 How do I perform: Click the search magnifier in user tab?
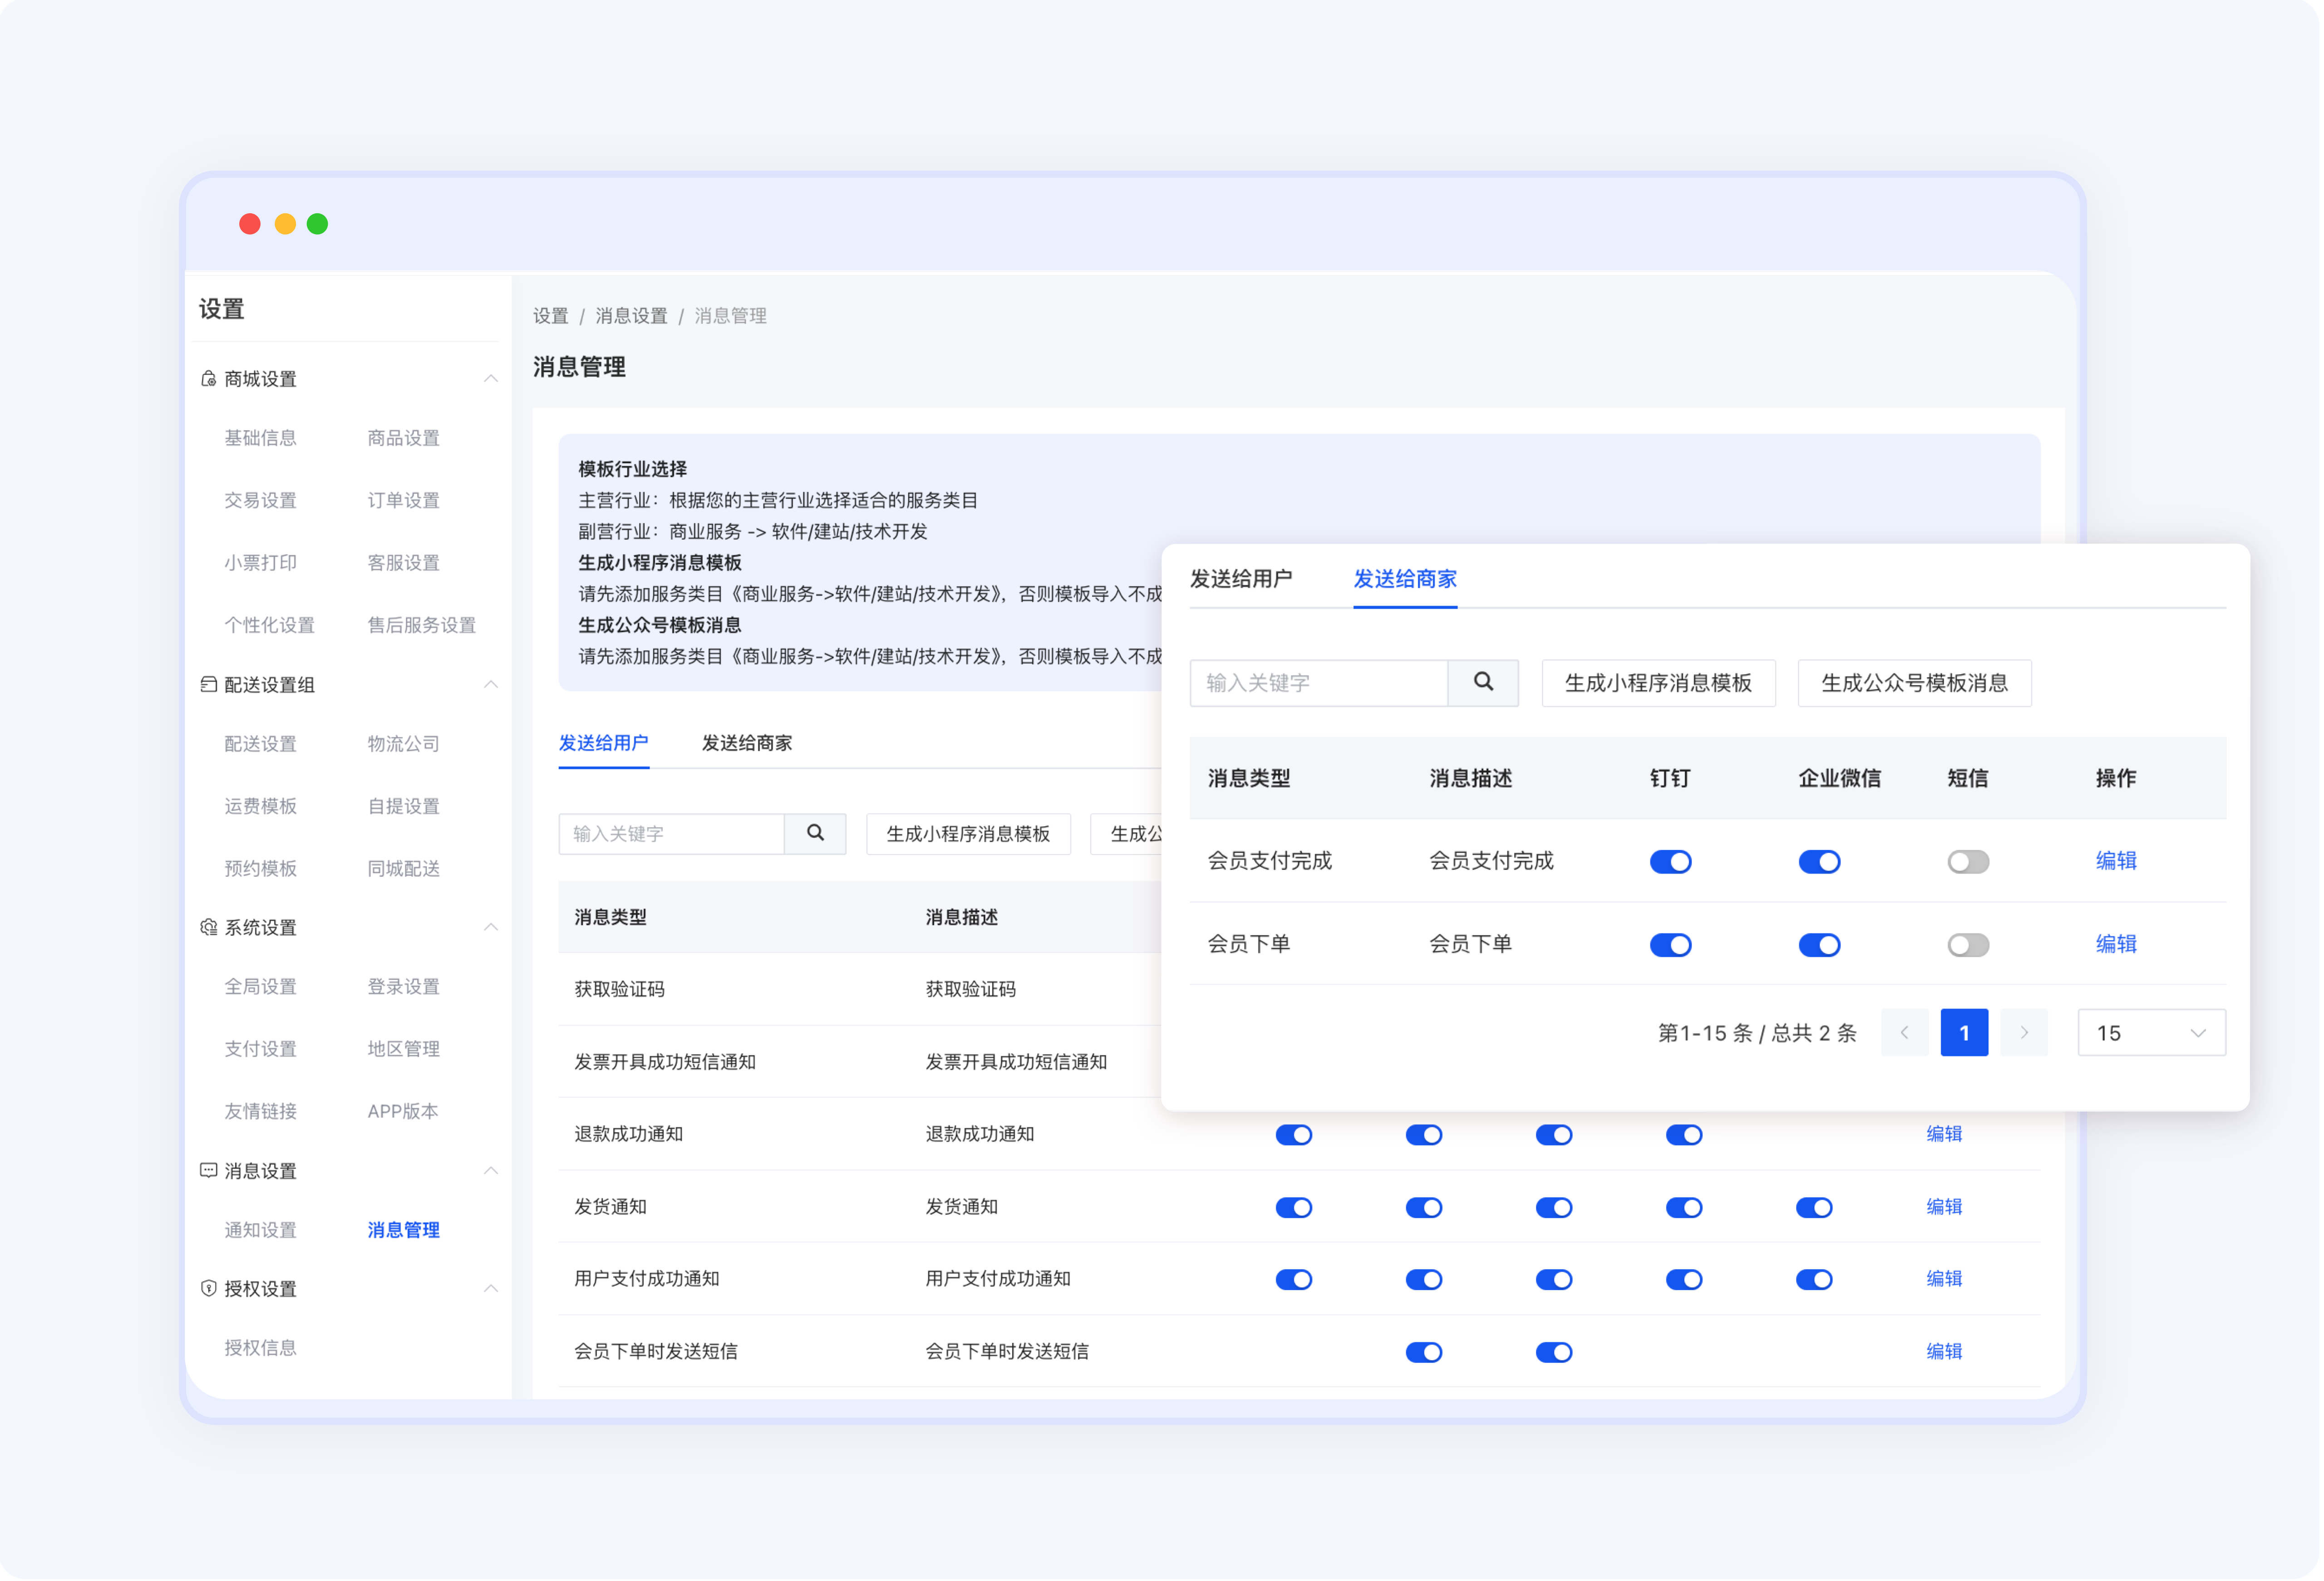815,834
